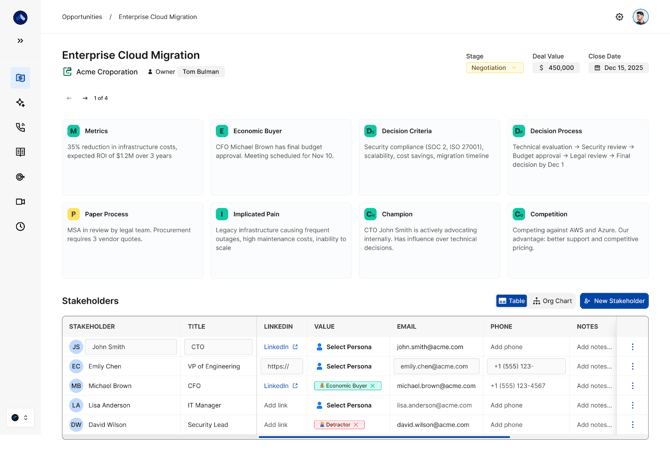Remove the Economic Buyer tag
This screenshot has width=670, height=454.
373,385
